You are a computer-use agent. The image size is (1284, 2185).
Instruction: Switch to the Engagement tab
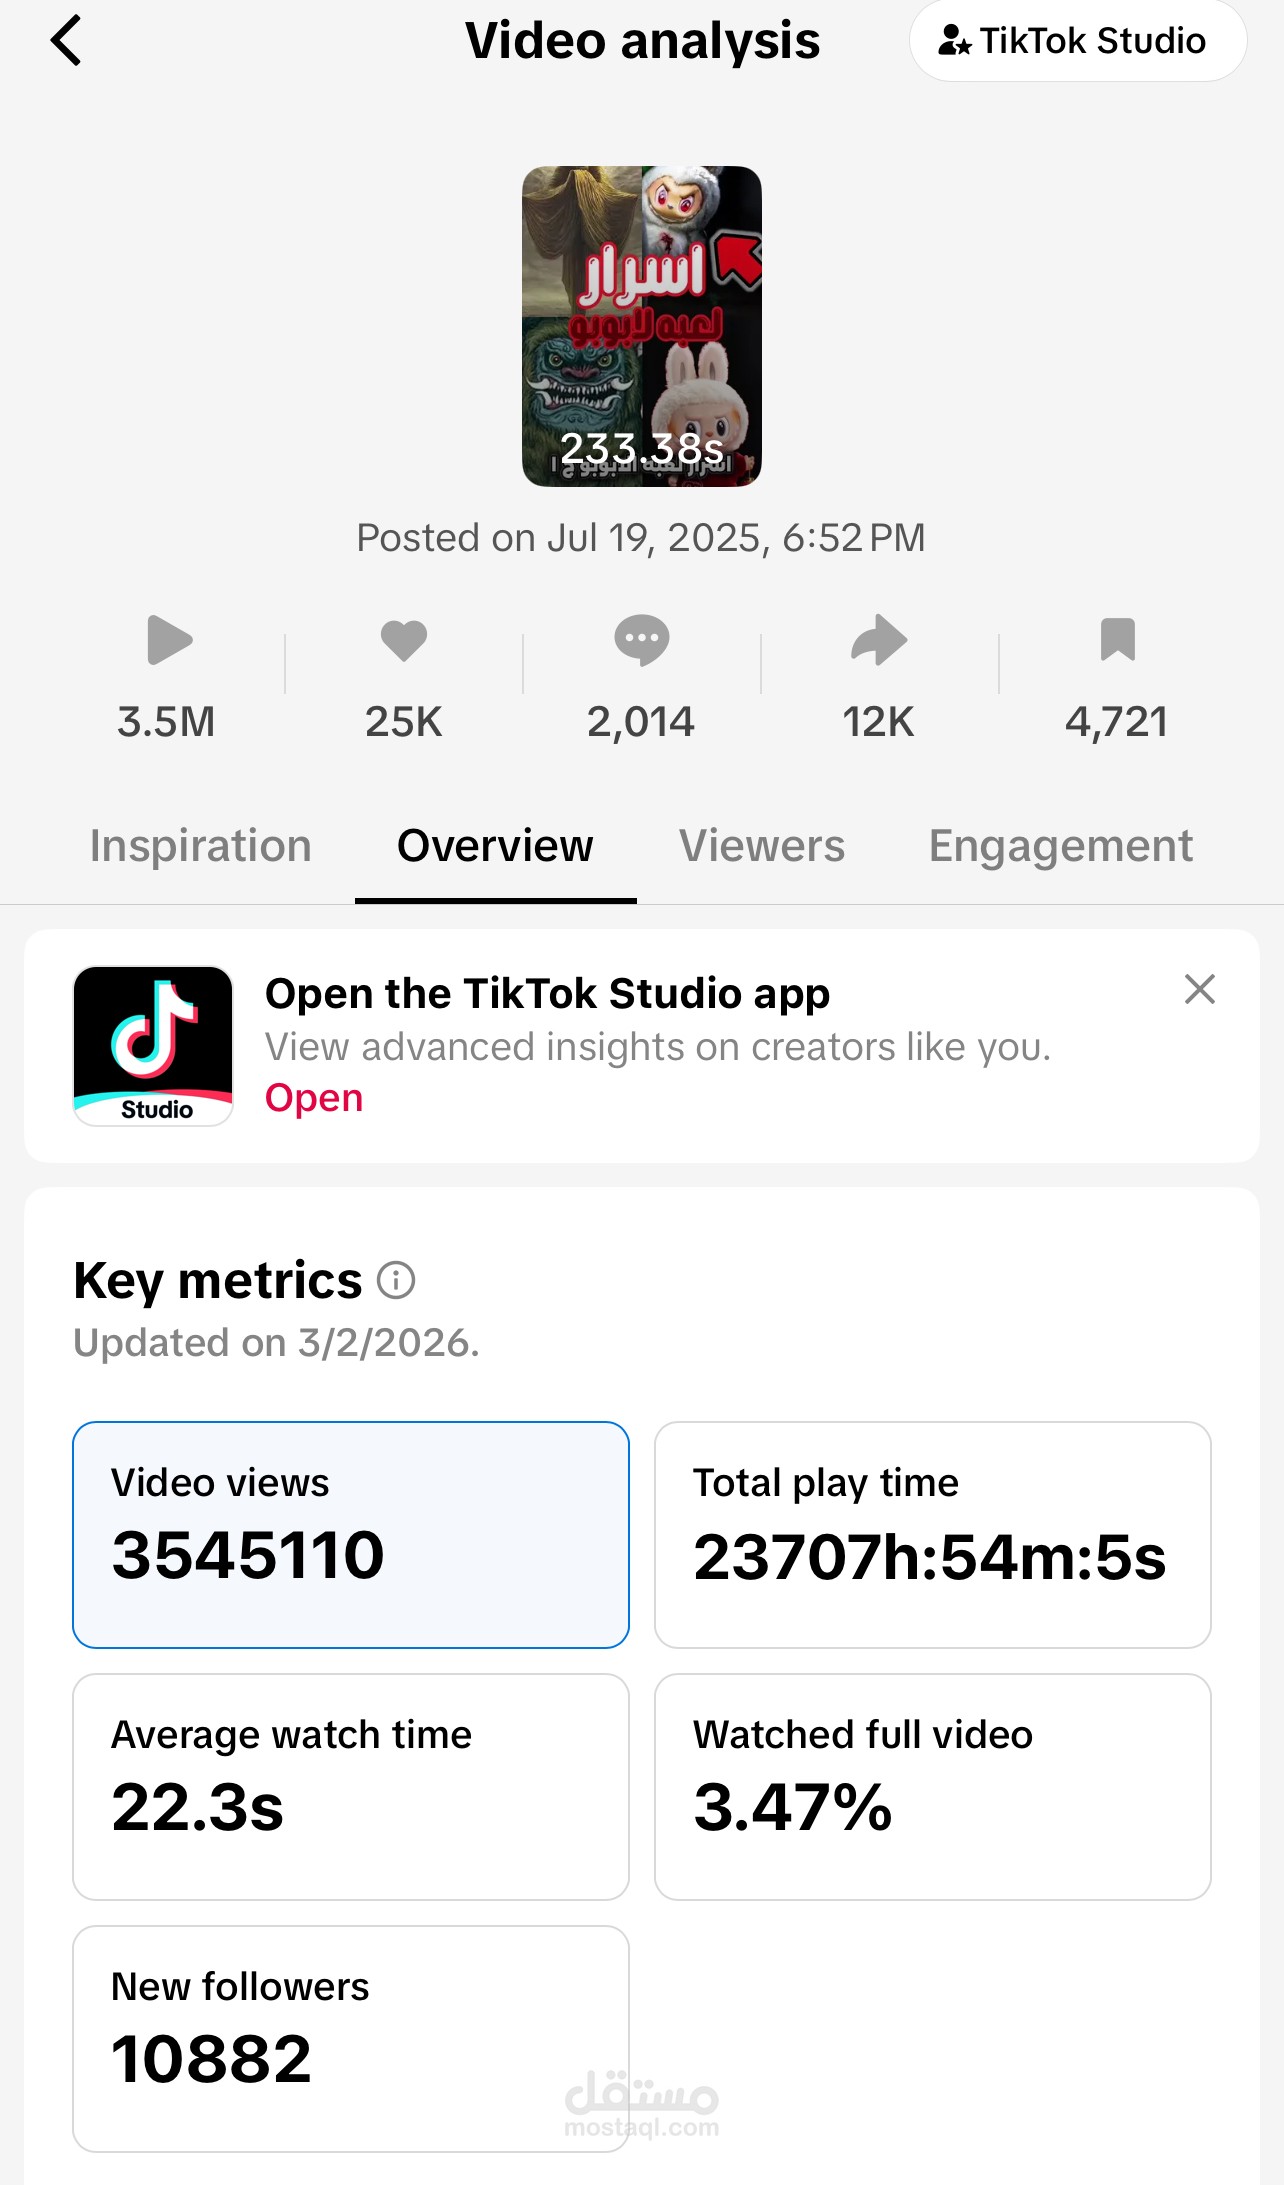[x=1060, y=846]
